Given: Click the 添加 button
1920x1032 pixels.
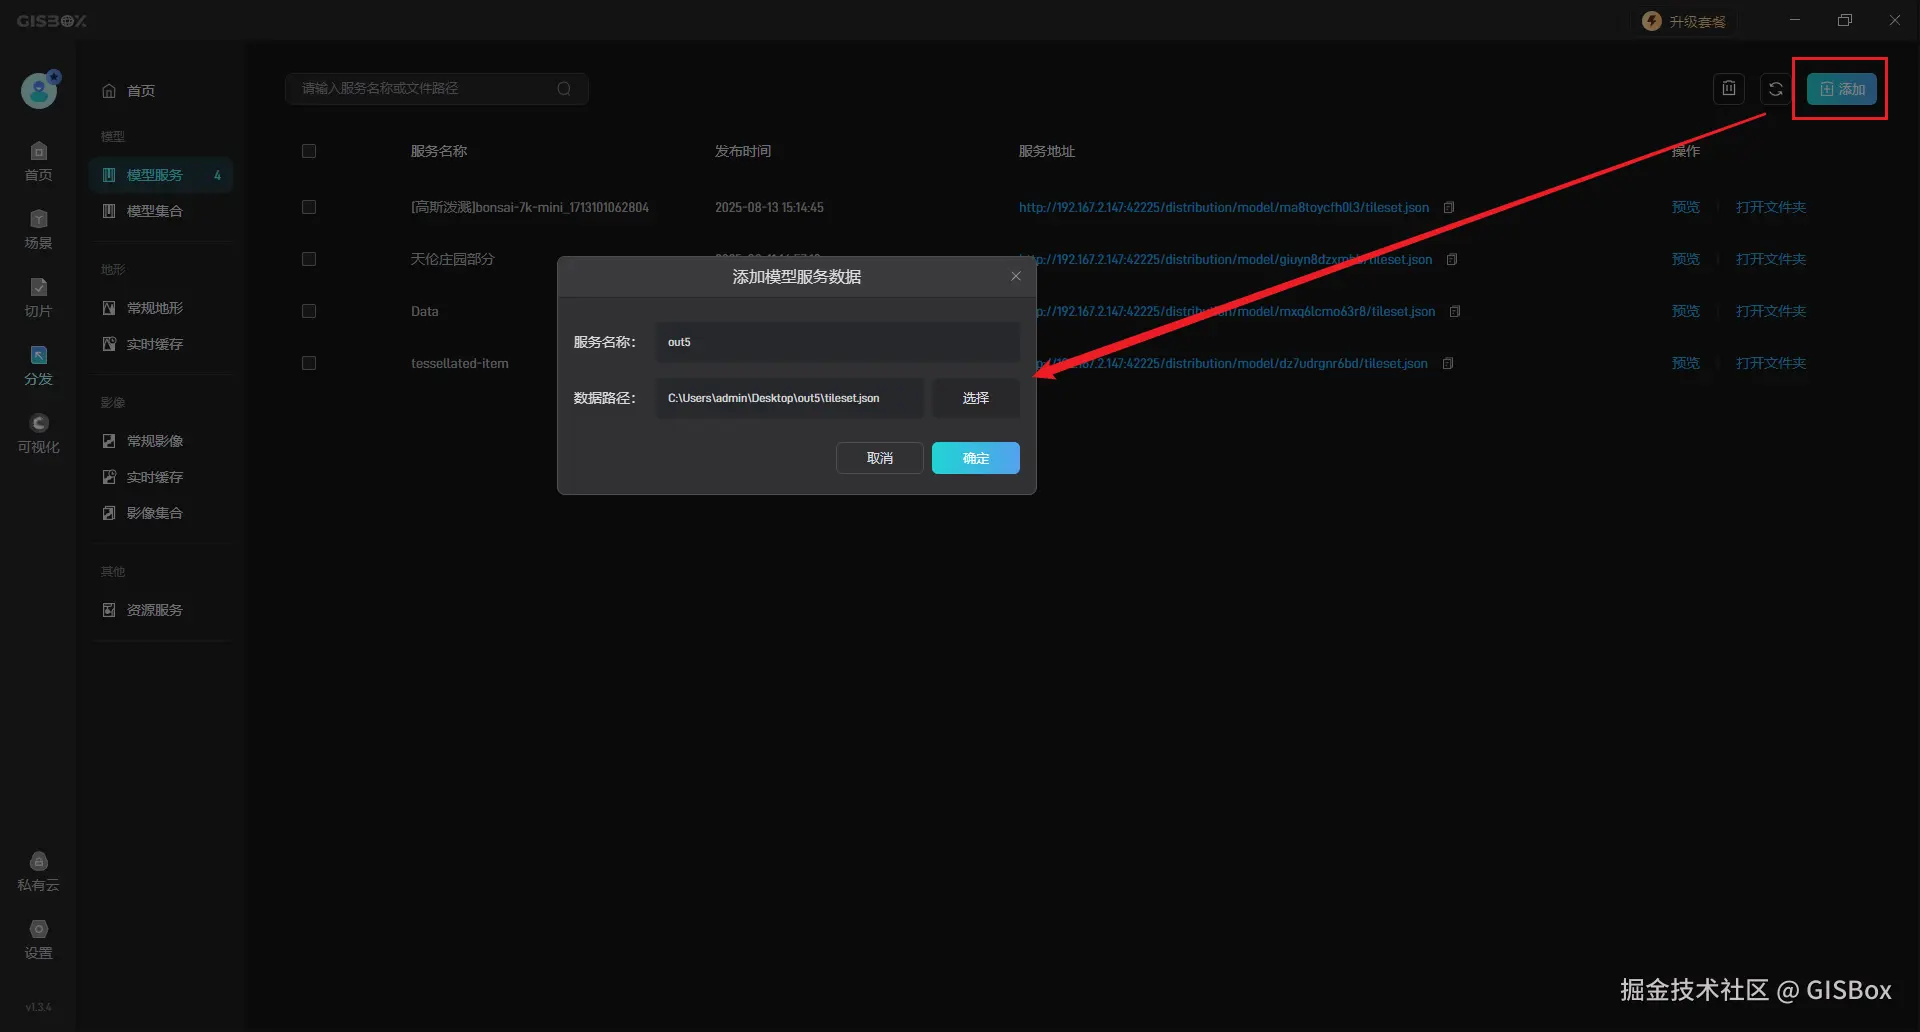Looking at the screenshot, I should click(x=1842, y=89).
